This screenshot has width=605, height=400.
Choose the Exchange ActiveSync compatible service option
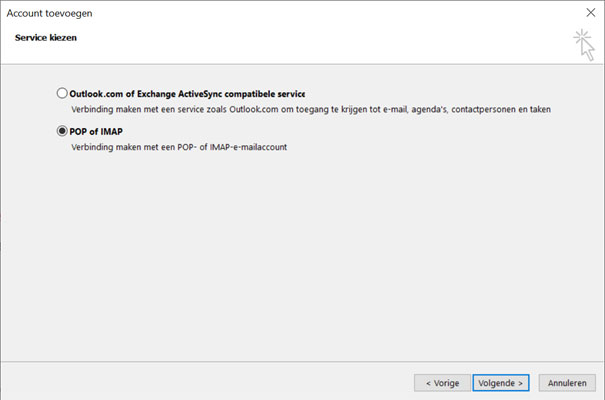pos(62,93)
